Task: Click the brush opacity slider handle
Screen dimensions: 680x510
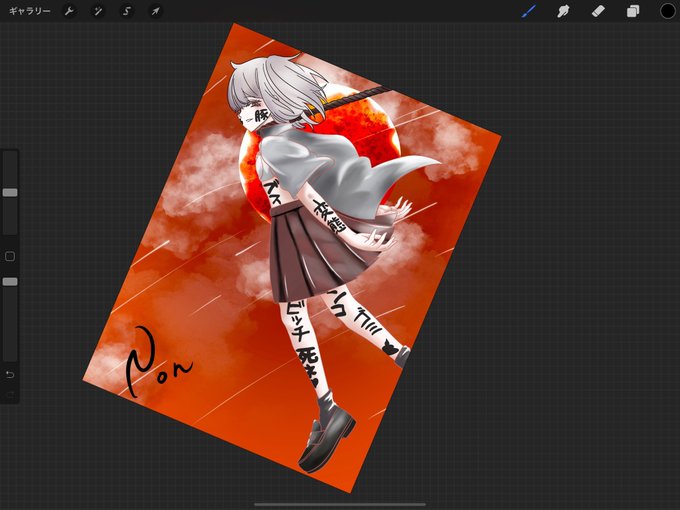Action: (x=10, y=282)
